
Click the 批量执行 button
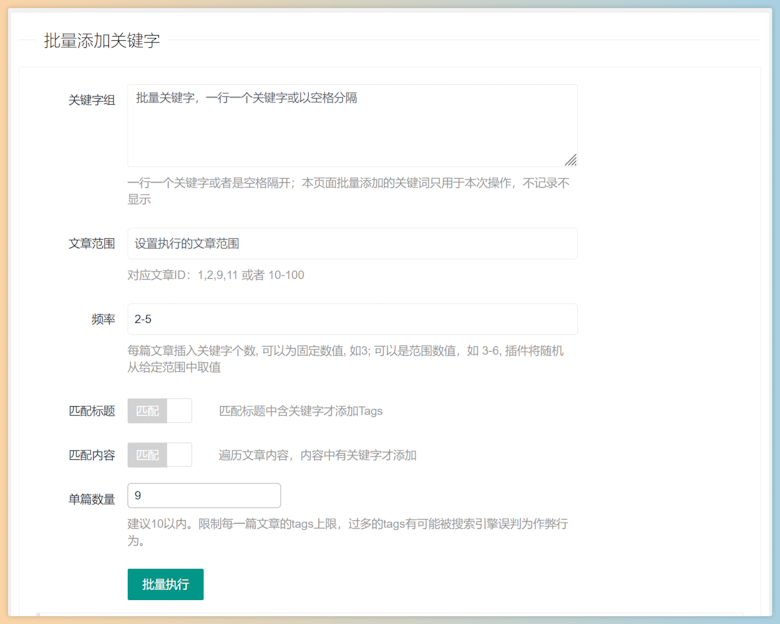click(x=165, y=584)
